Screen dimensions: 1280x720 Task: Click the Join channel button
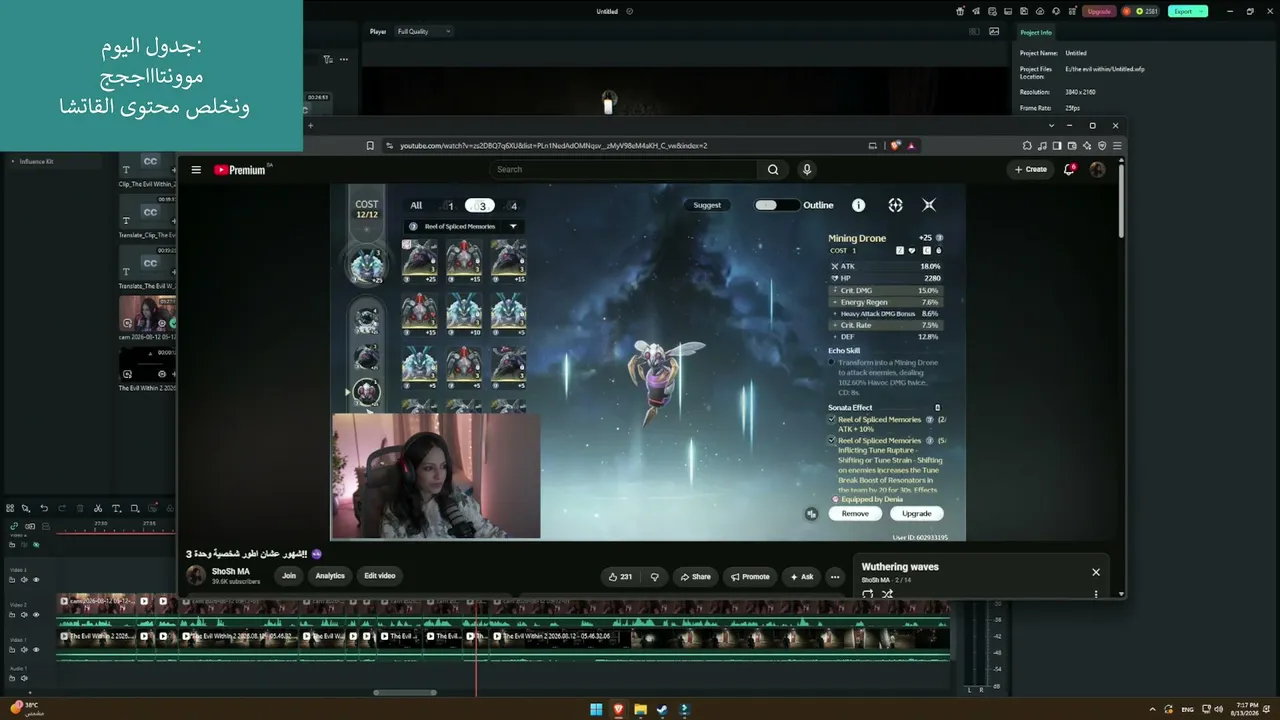coord(289,576)
